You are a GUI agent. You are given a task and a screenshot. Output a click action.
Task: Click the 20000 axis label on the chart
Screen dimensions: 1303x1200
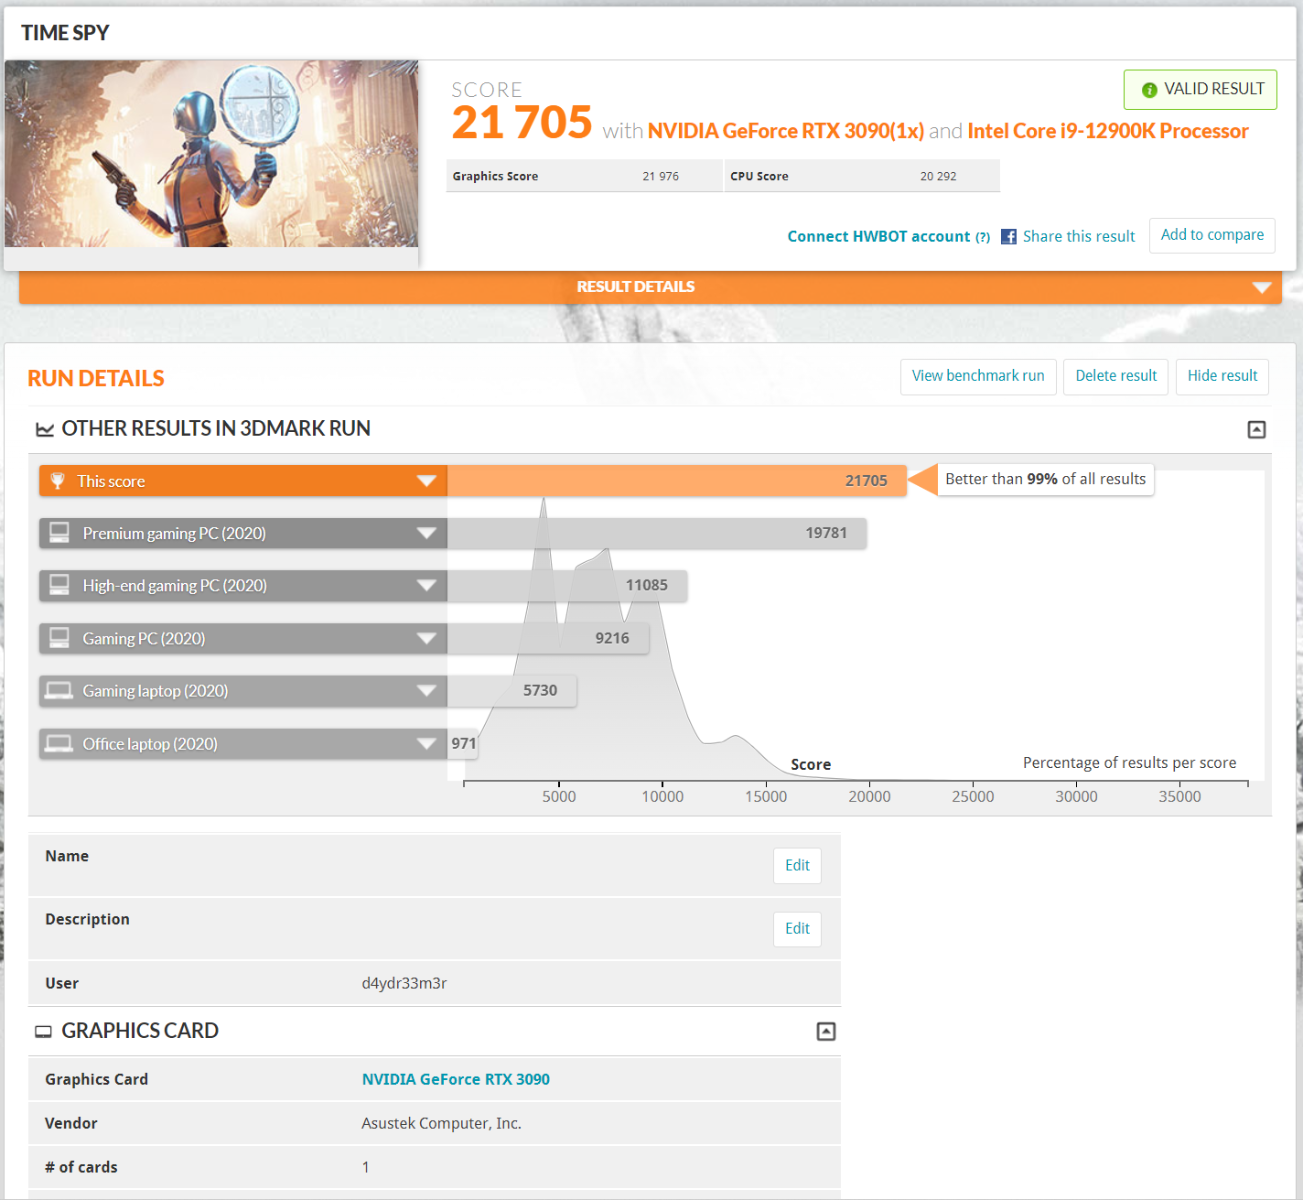point(869,797)
